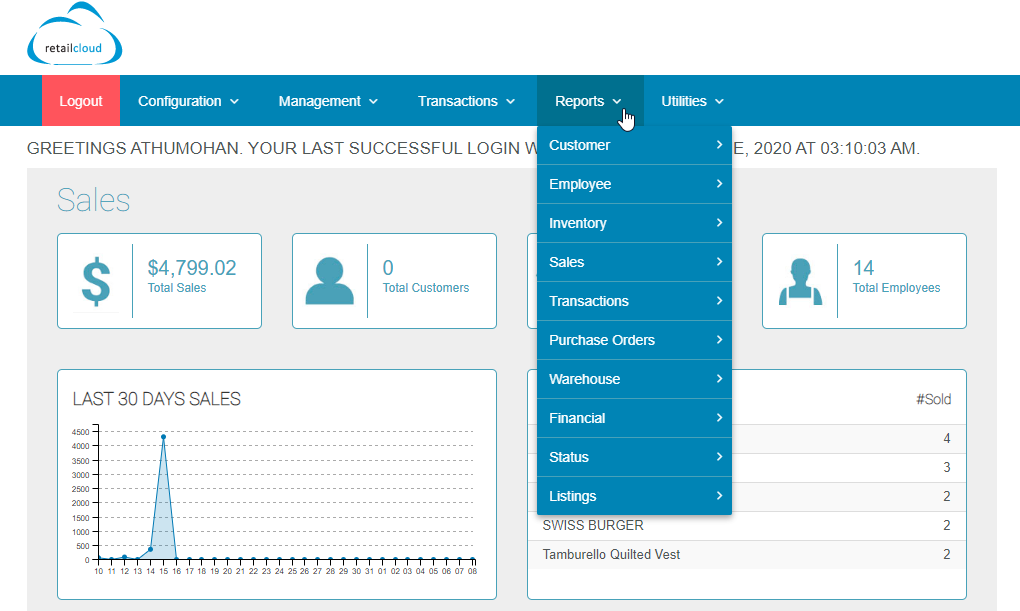
Task: Expand the Listings reports submenu
Action: pos(634,496)
